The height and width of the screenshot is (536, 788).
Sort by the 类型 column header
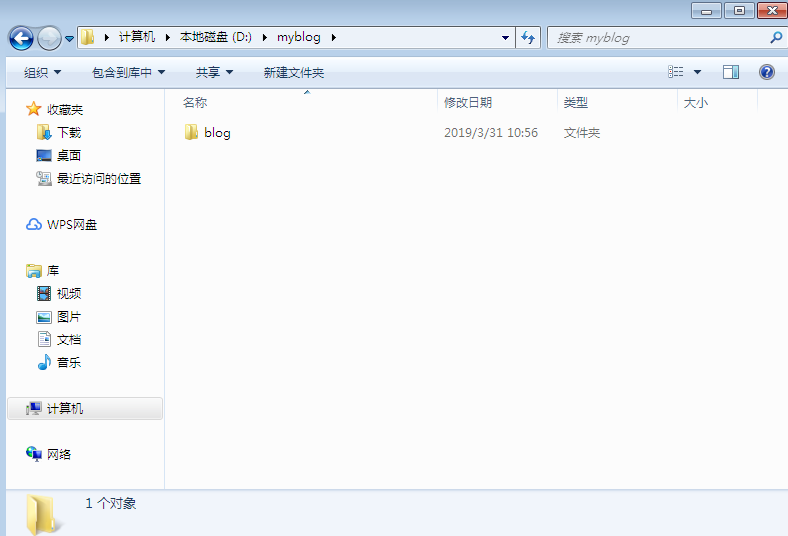[x=575, y=102]
